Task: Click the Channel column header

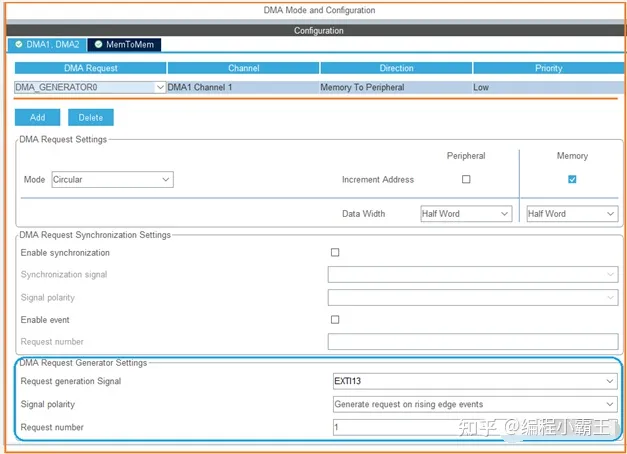Action: coord(244,68)
